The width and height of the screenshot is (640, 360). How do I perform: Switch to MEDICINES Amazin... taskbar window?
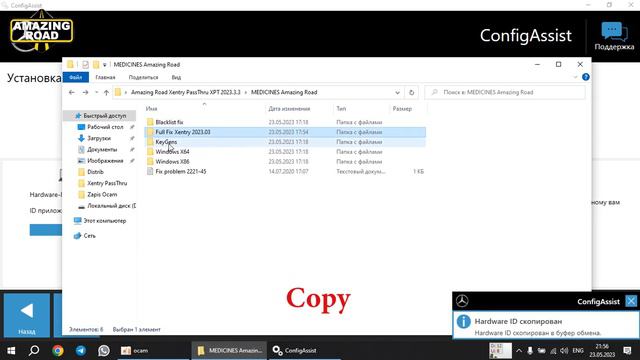pos(229,351)
